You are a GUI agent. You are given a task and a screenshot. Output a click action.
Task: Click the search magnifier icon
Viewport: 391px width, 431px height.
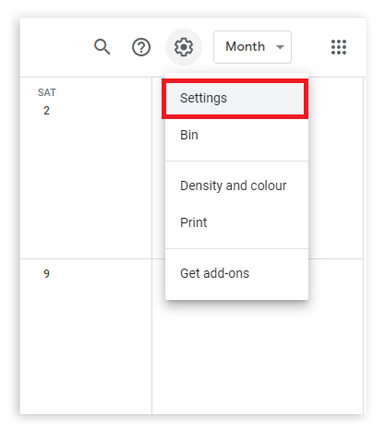(102, 47)
